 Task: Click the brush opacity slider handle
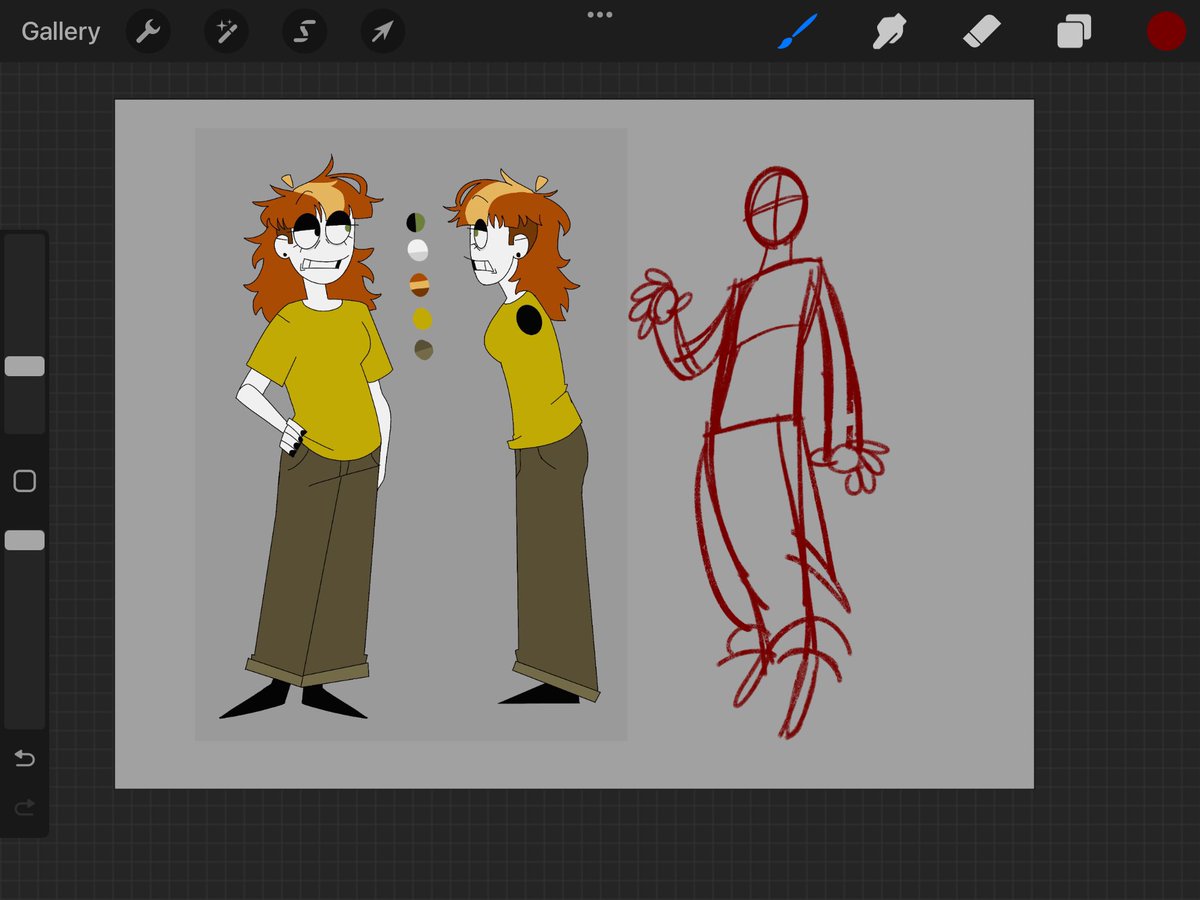click(25, 540)
